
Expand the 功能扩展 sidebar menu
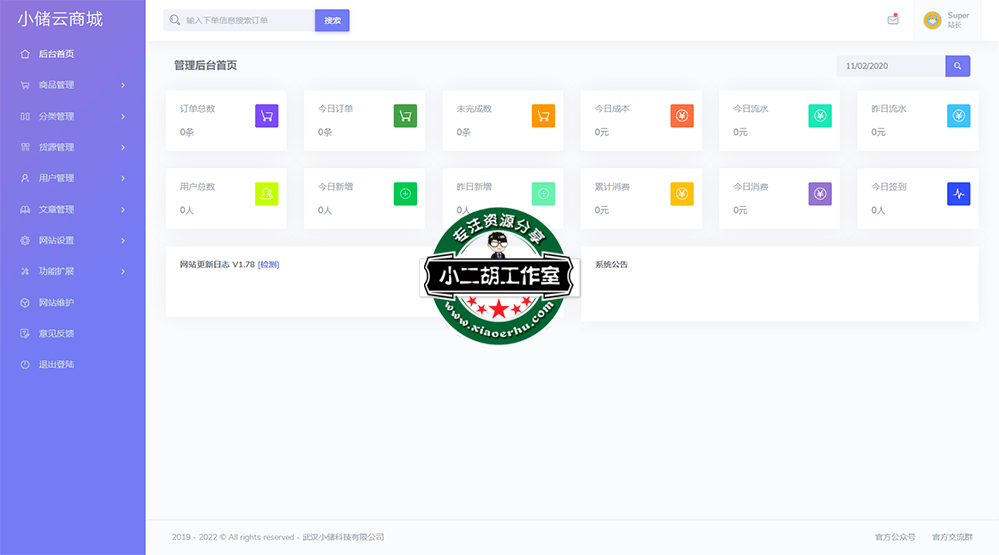click(x=72, y=271)
